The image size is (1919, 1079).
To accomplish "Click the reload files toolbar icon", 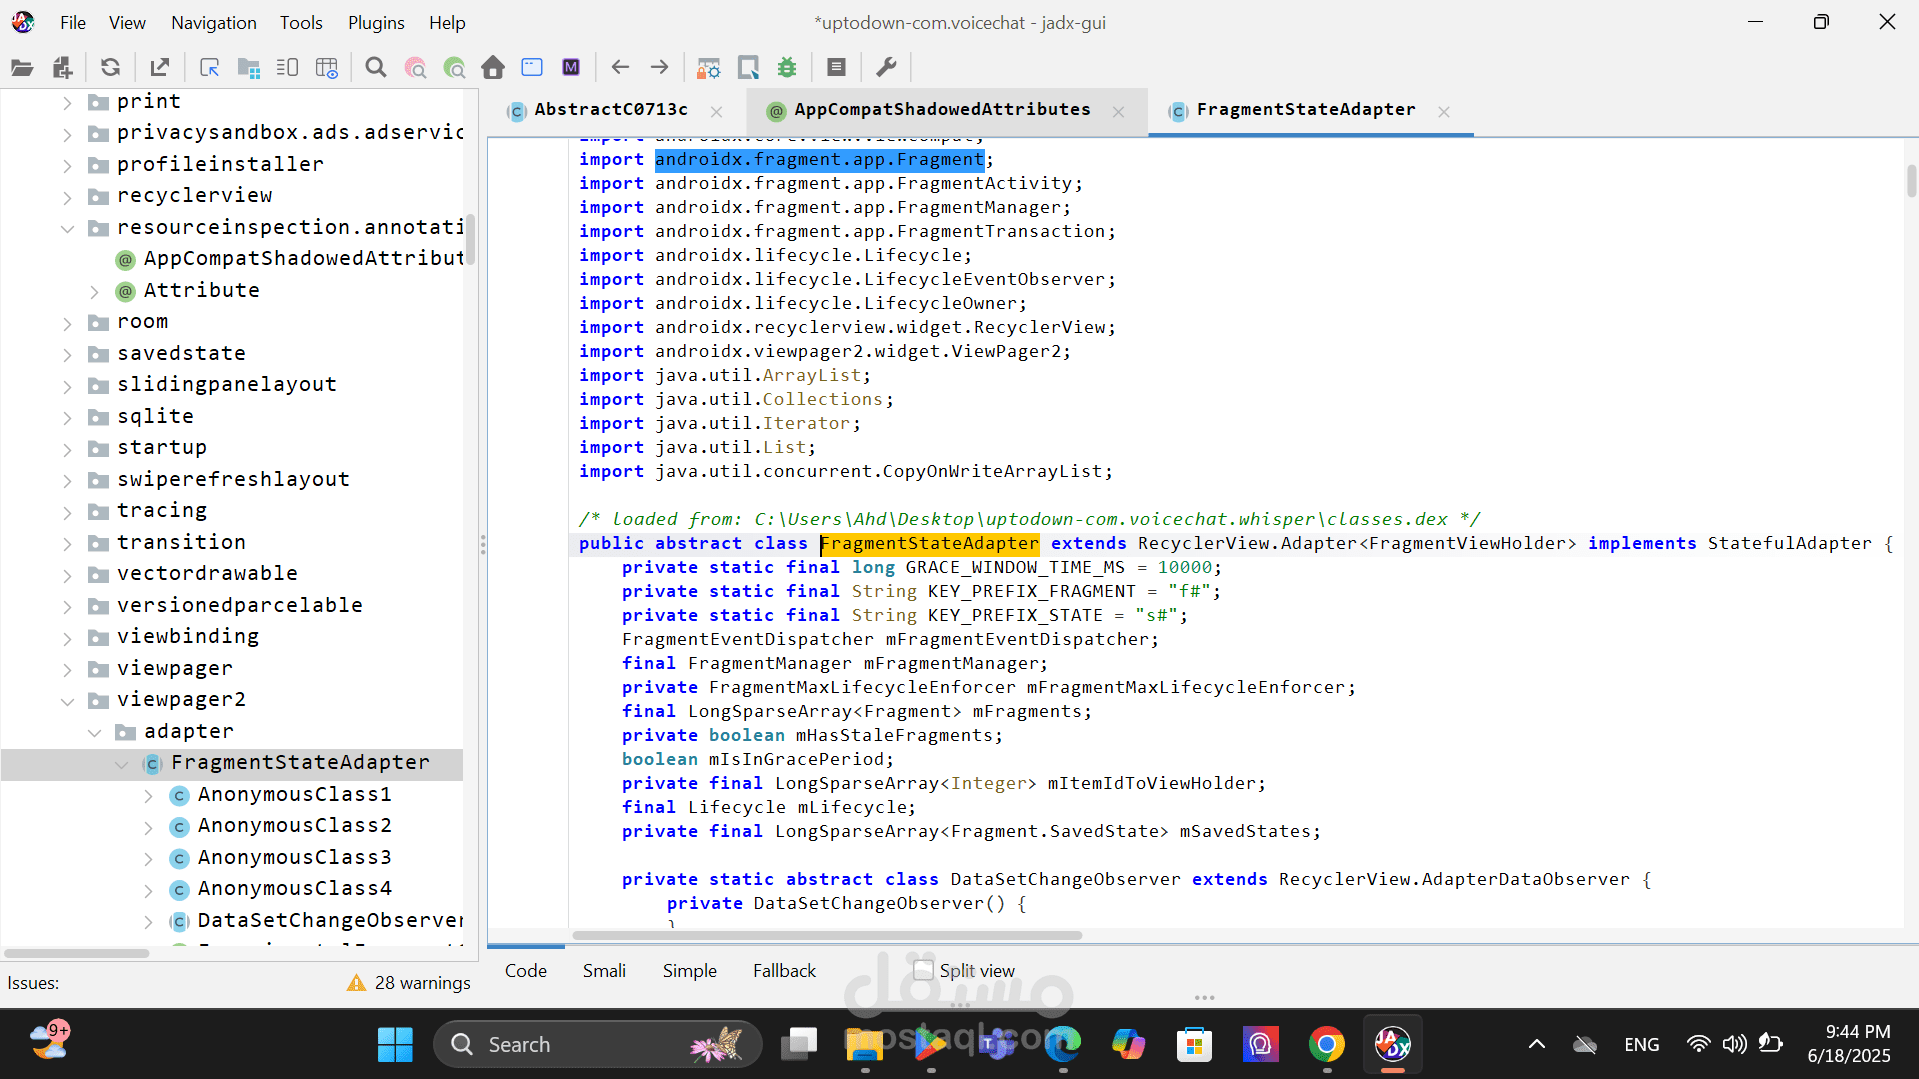I will (110, 68).
